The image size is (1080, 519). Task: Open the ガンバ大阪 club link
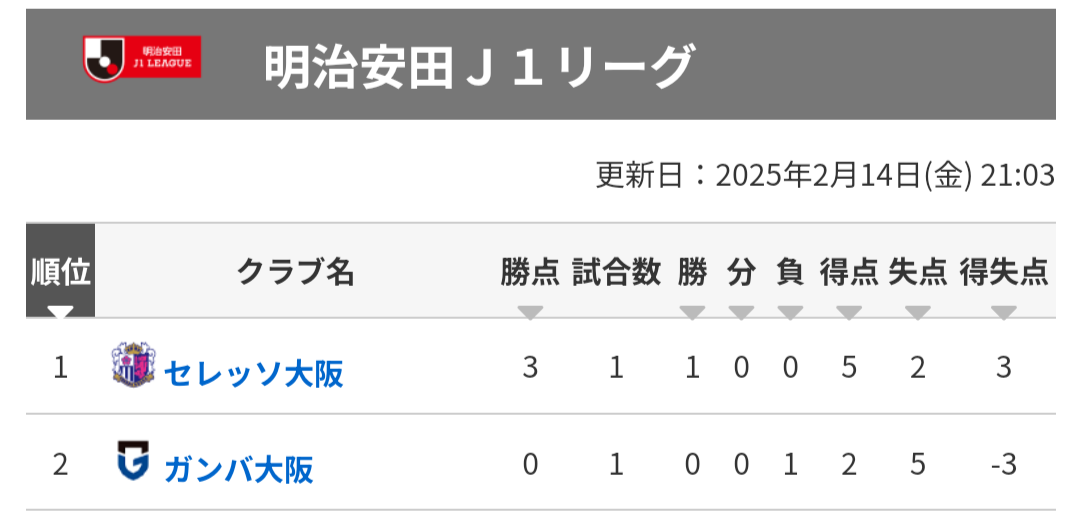tap(238, 469)
